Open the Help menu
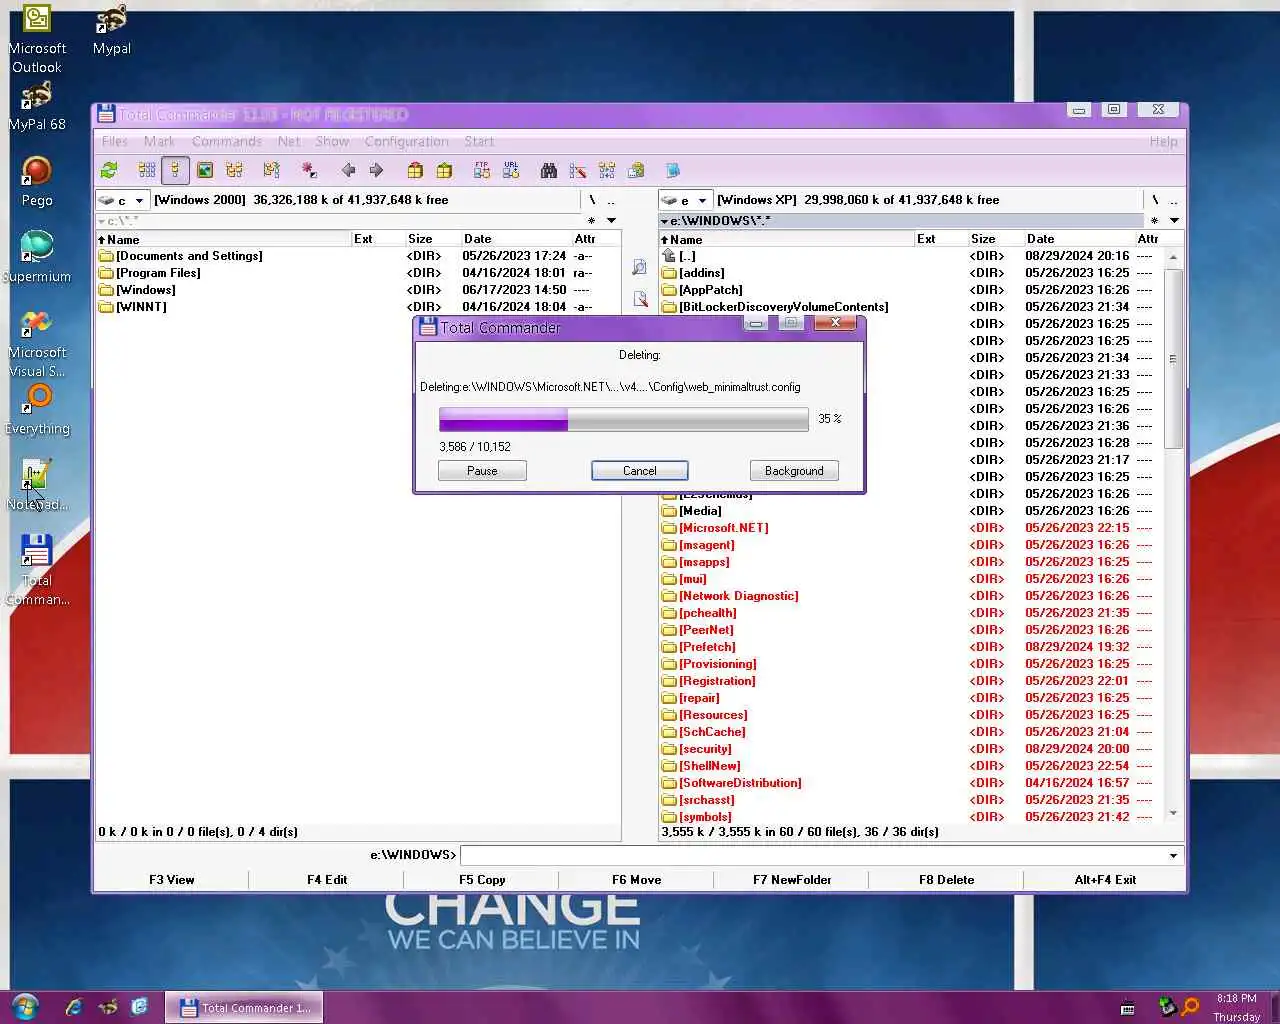 coord(1163,142)
